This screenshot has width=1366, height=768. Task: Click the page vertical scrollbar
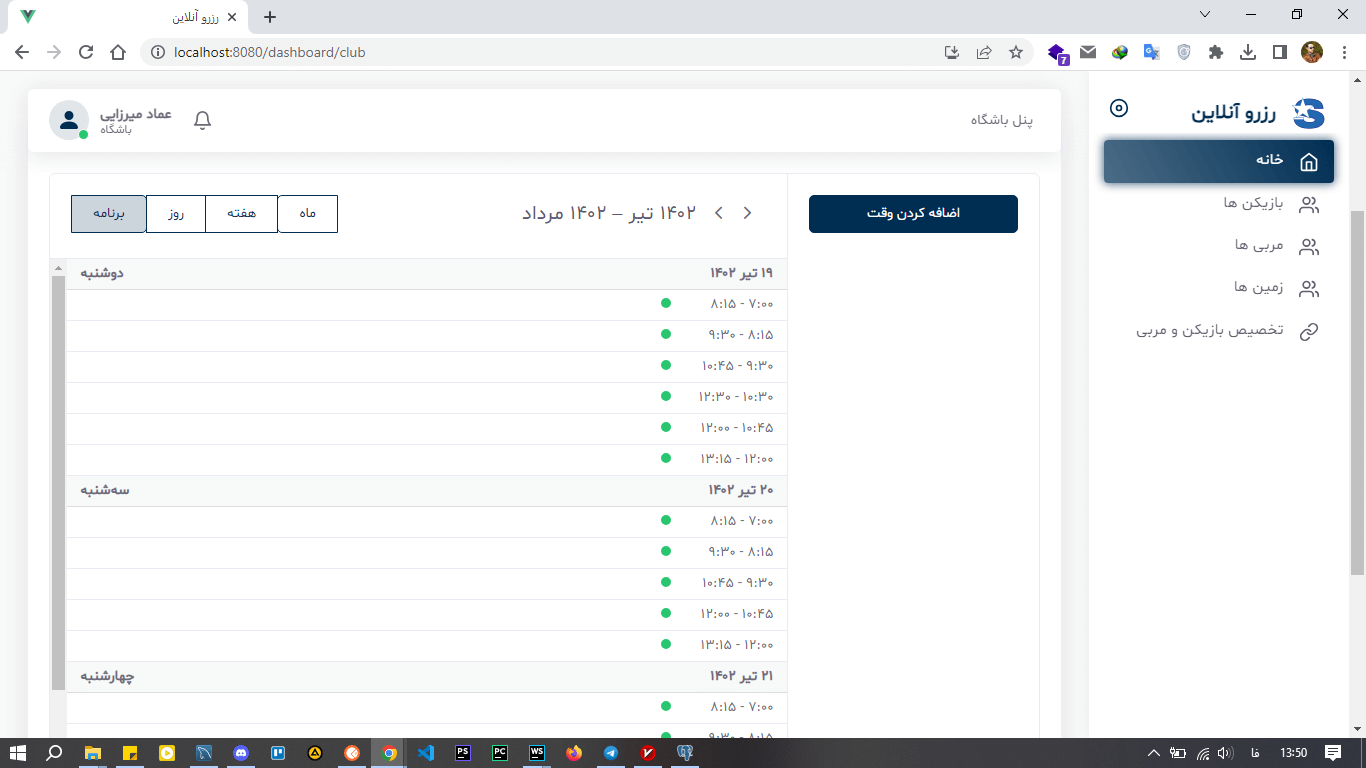pos(1357,392)
